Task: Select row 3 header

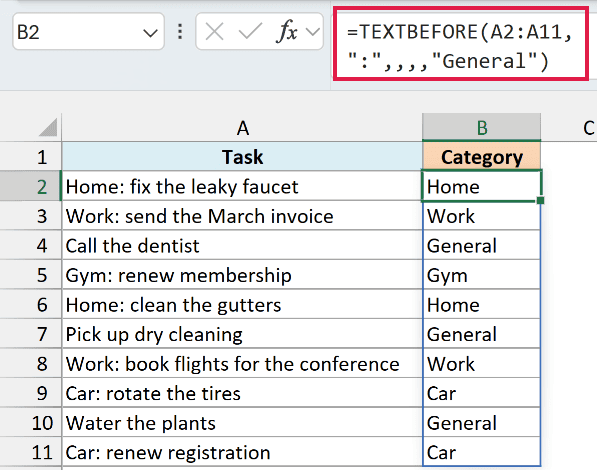Action: [30, 216]
